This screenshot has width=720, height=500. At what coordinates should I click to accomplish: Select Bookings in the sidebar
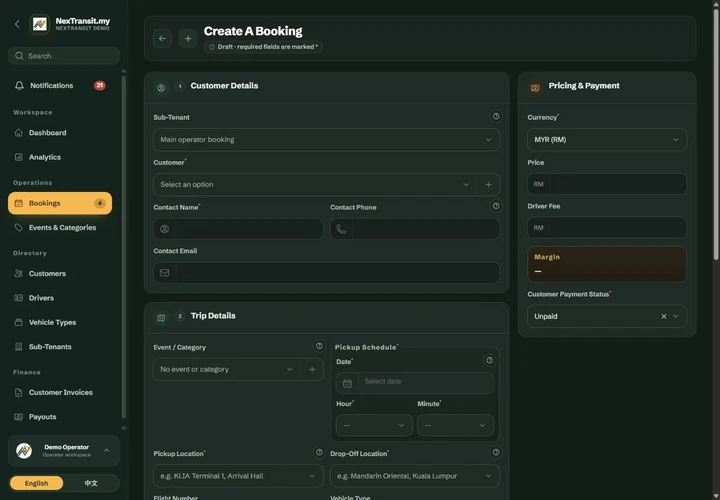tap(60, 203)
